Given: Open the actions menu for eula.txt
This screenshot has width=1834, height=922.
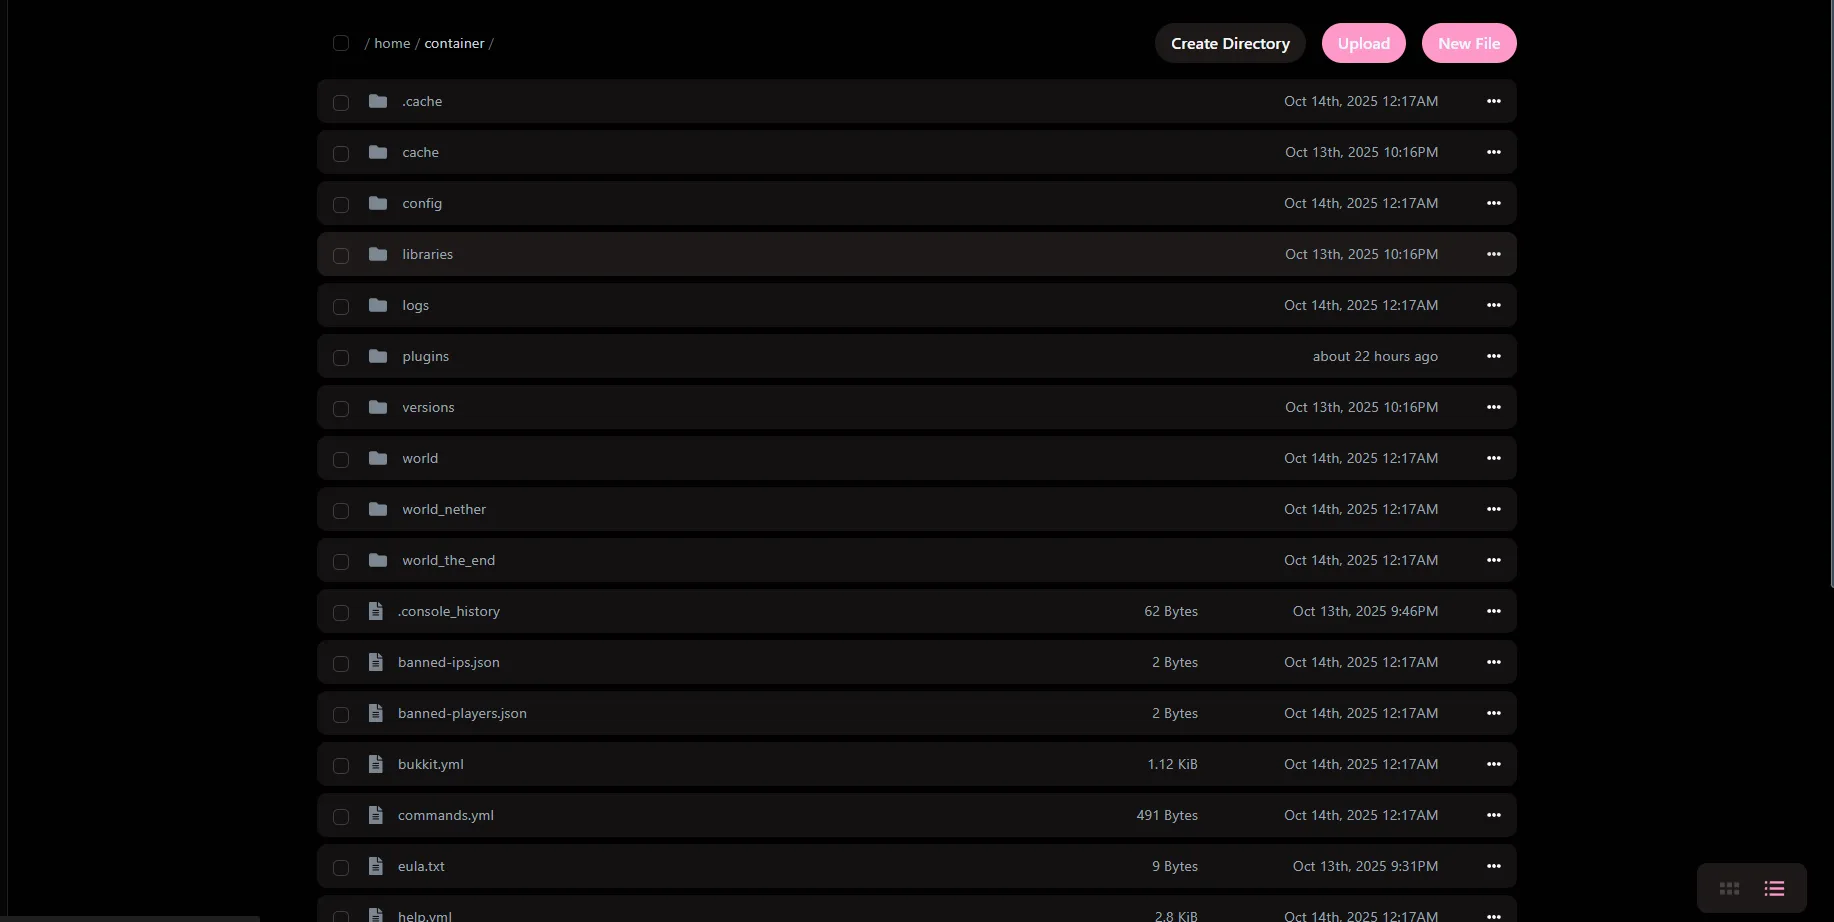Looking at the screenshot, I should [1494, 866].
